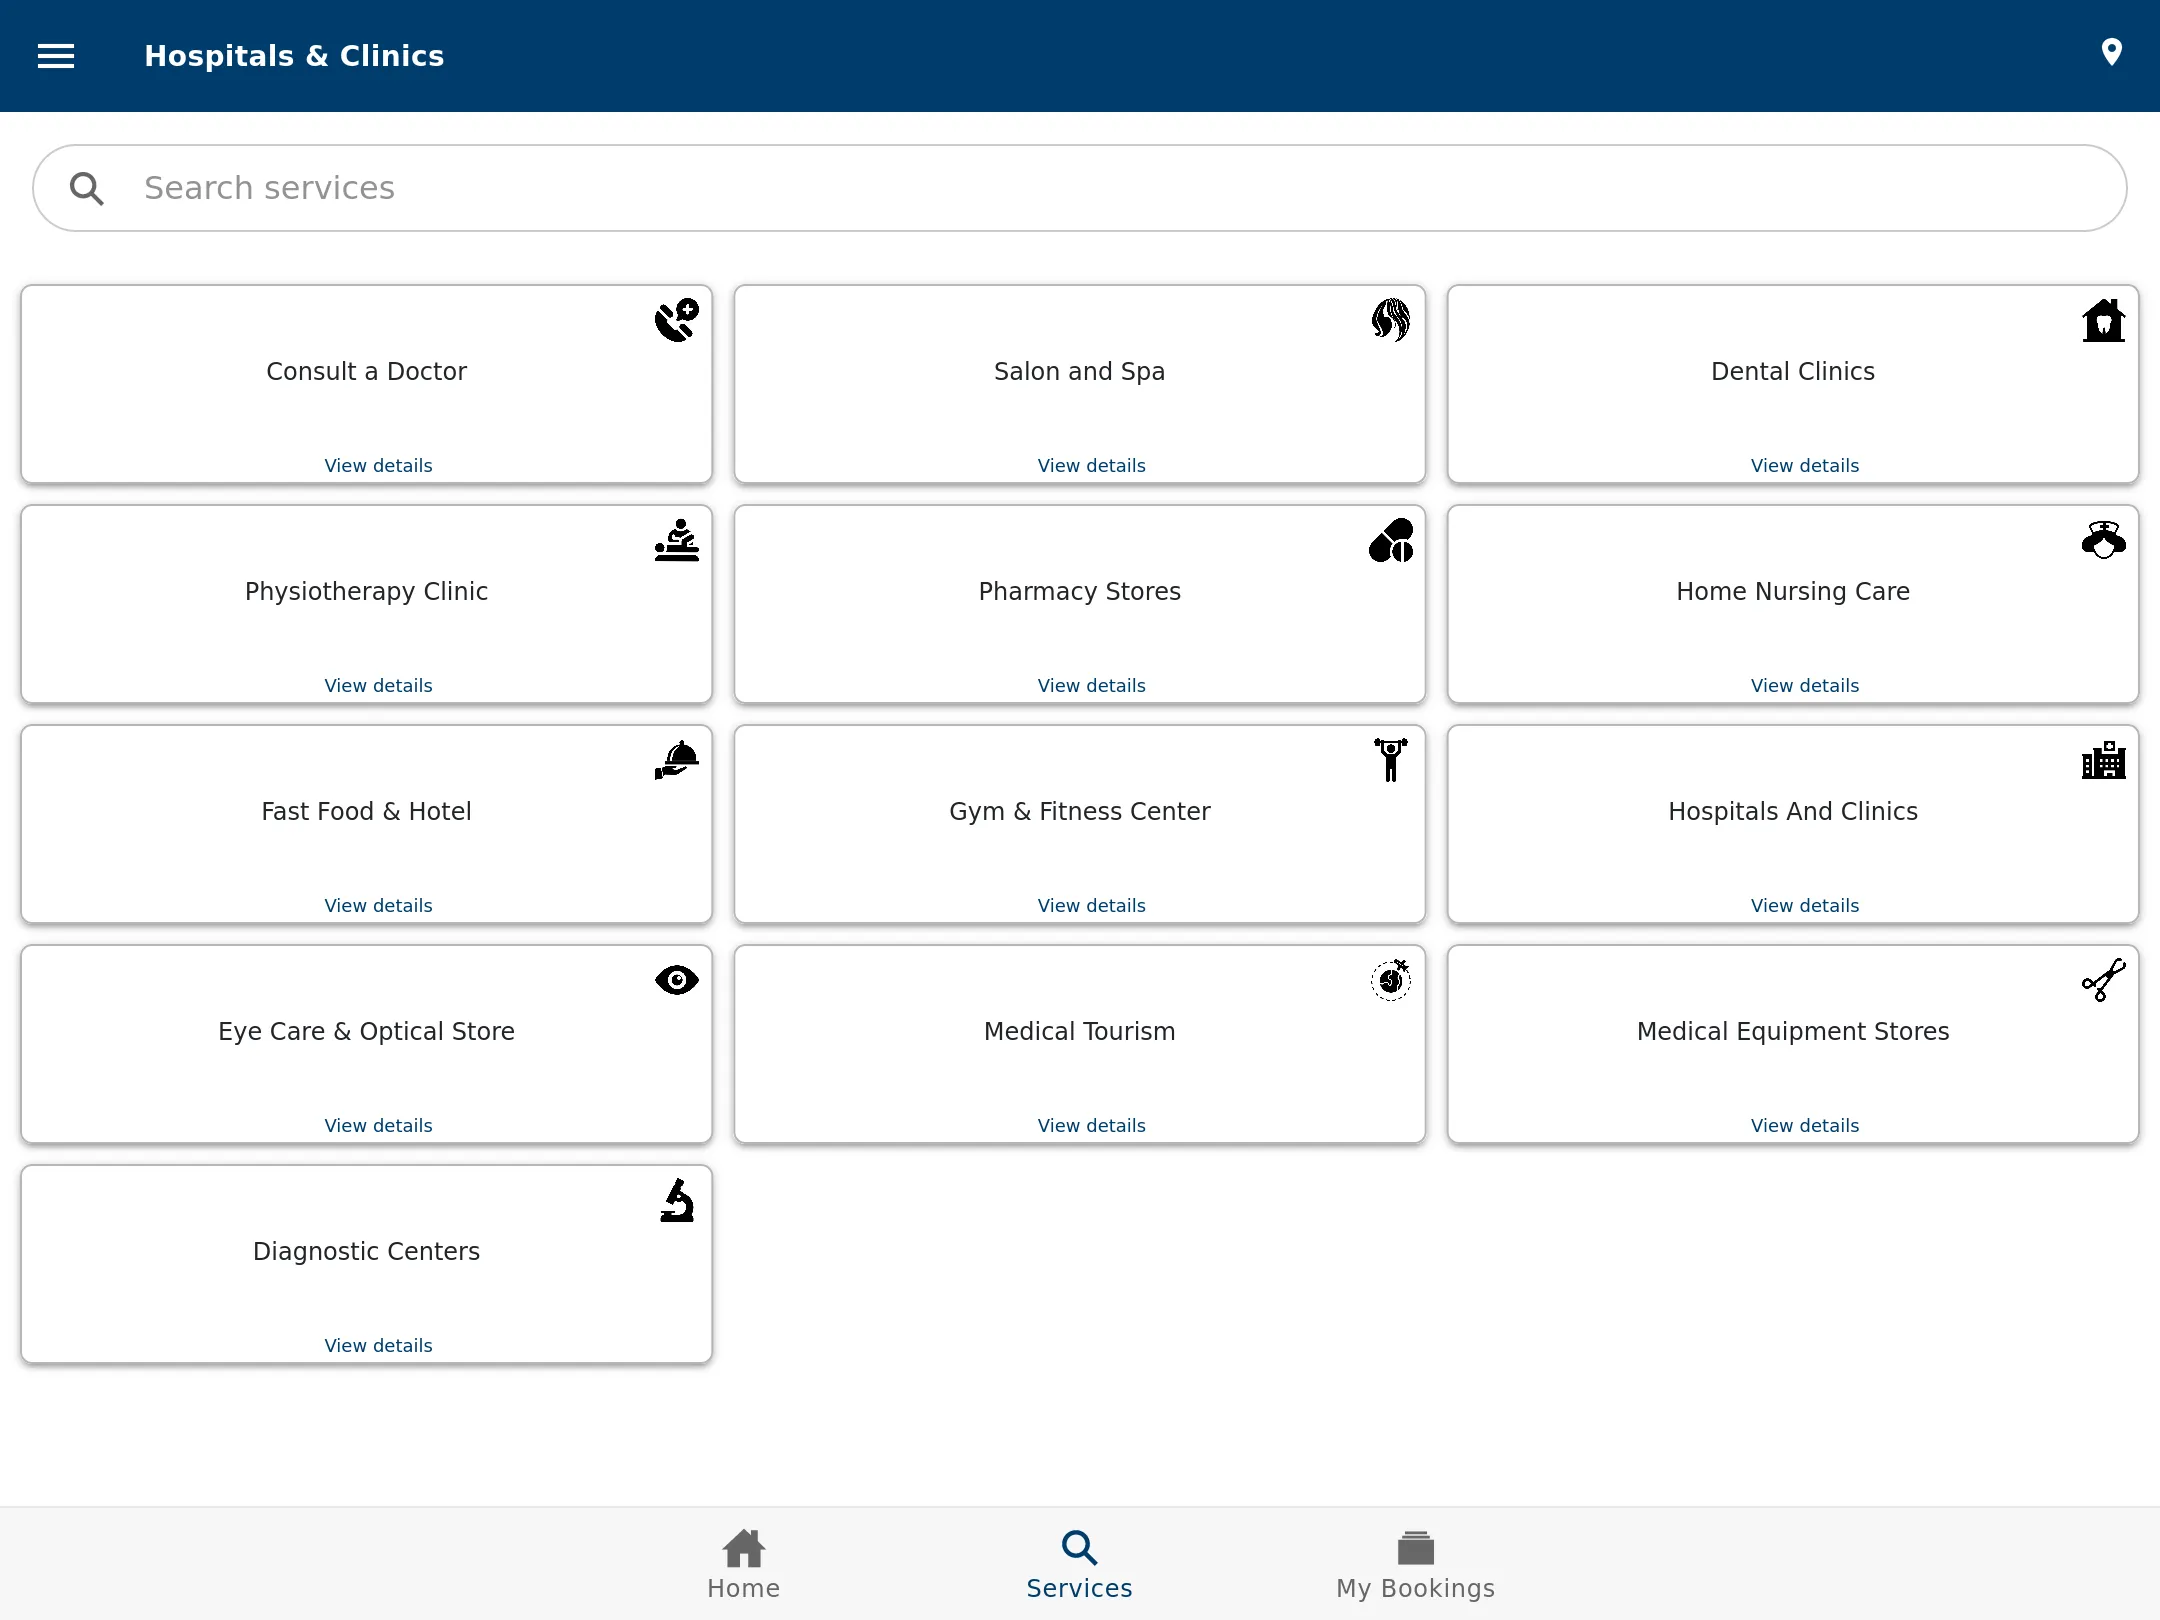
Task: View details for Medical Tourism
Action: pos(1091,1126)
